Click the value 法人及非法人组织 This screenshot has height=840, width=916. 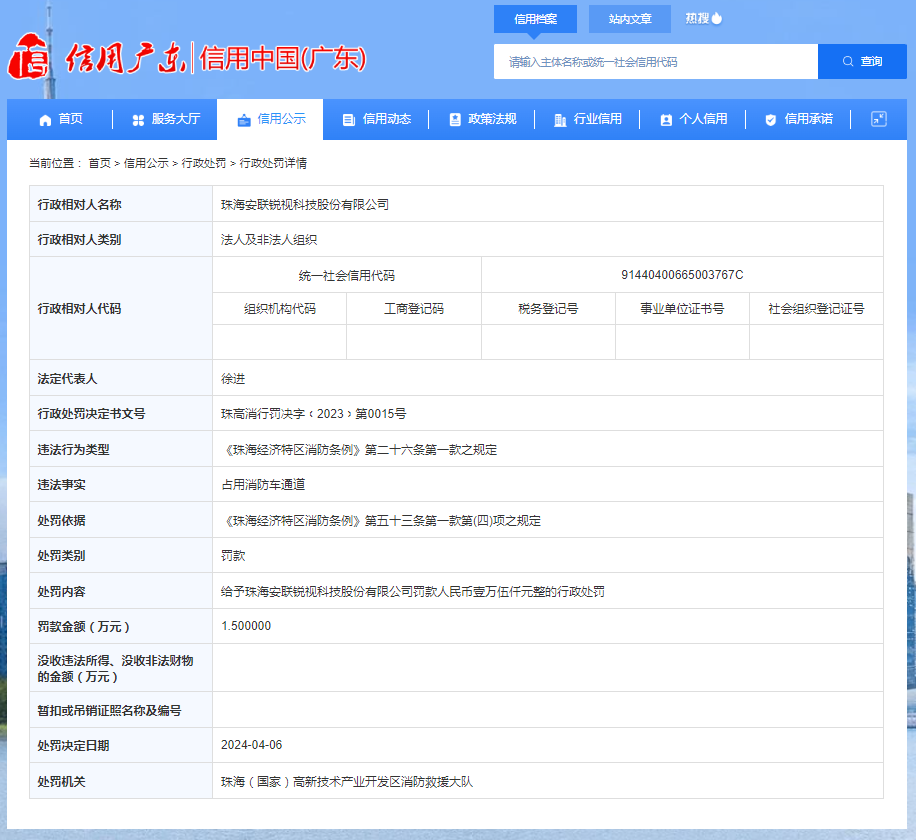pyautogui.click(x=269, y=239)
